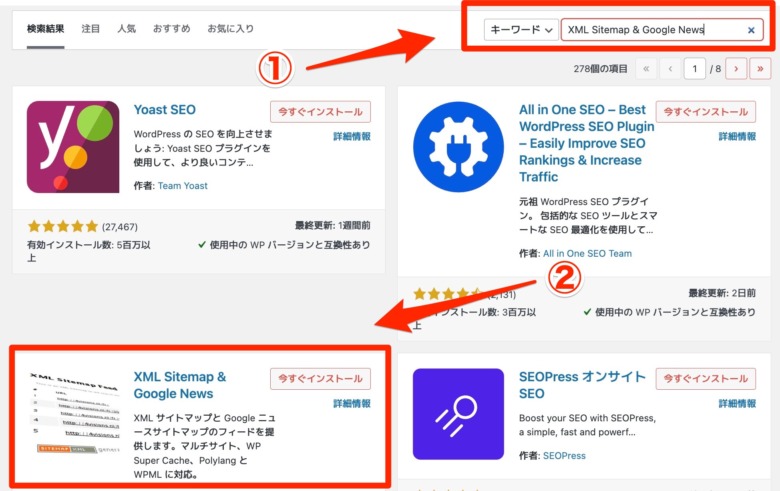Open the Yoast SEO plugin icon
The width and height of the screenshot is (780, 491).
pos(73,147)
